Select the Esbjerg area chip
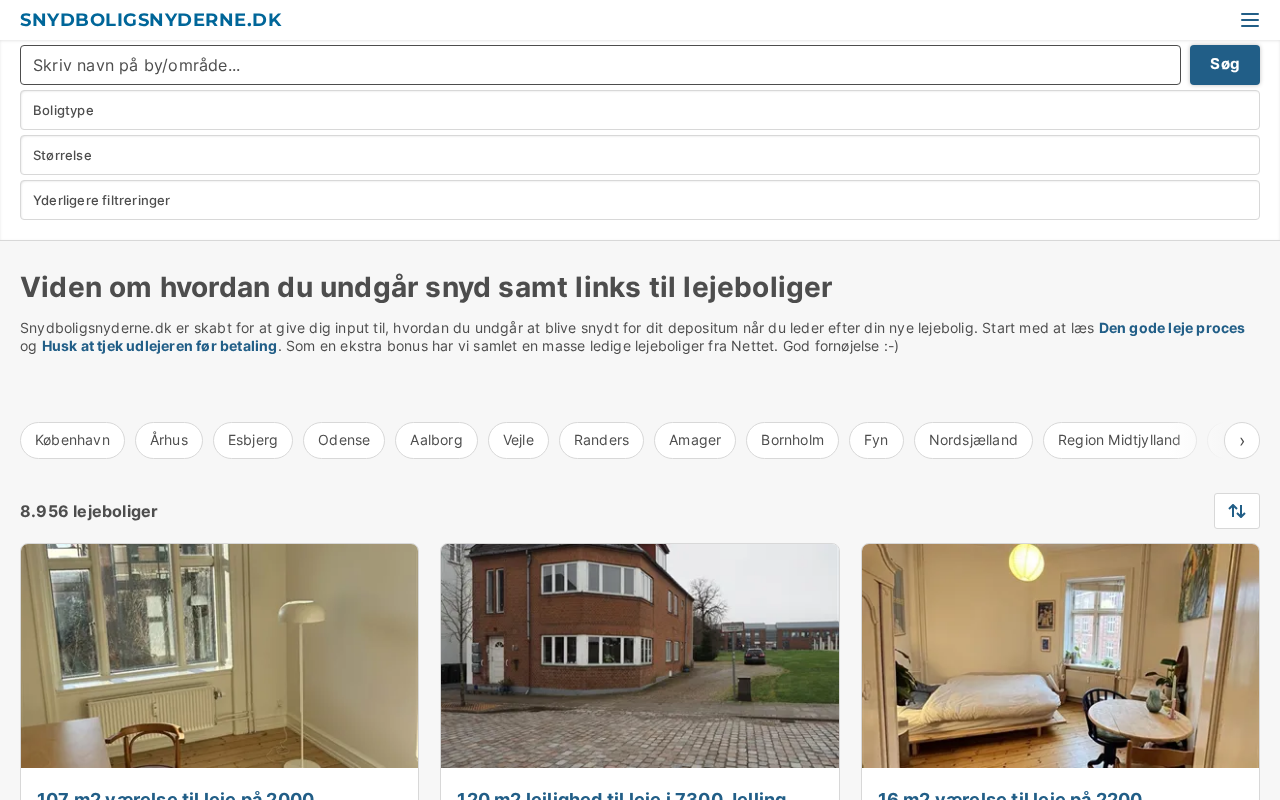The height and width of the screenshot is (800, 1280). (253, 440)
